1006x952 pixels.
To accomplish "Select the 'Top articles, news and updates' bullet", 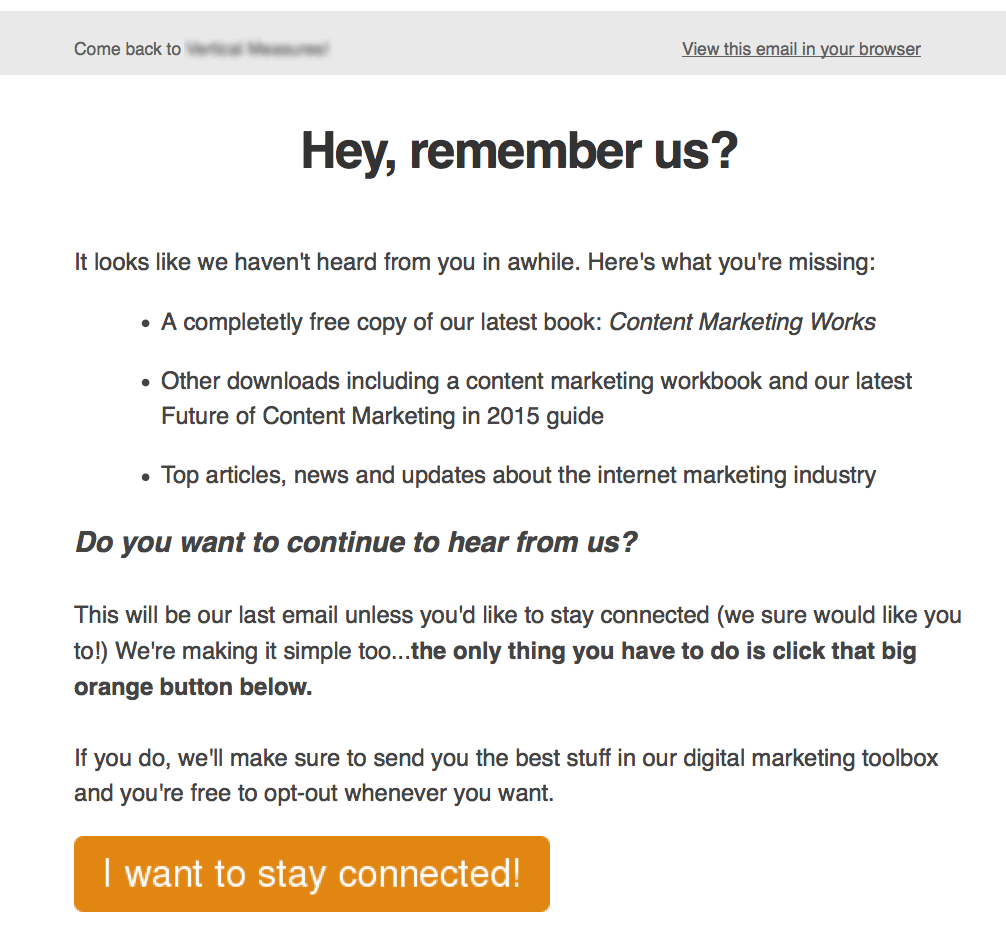I will [x=518, y=475].
